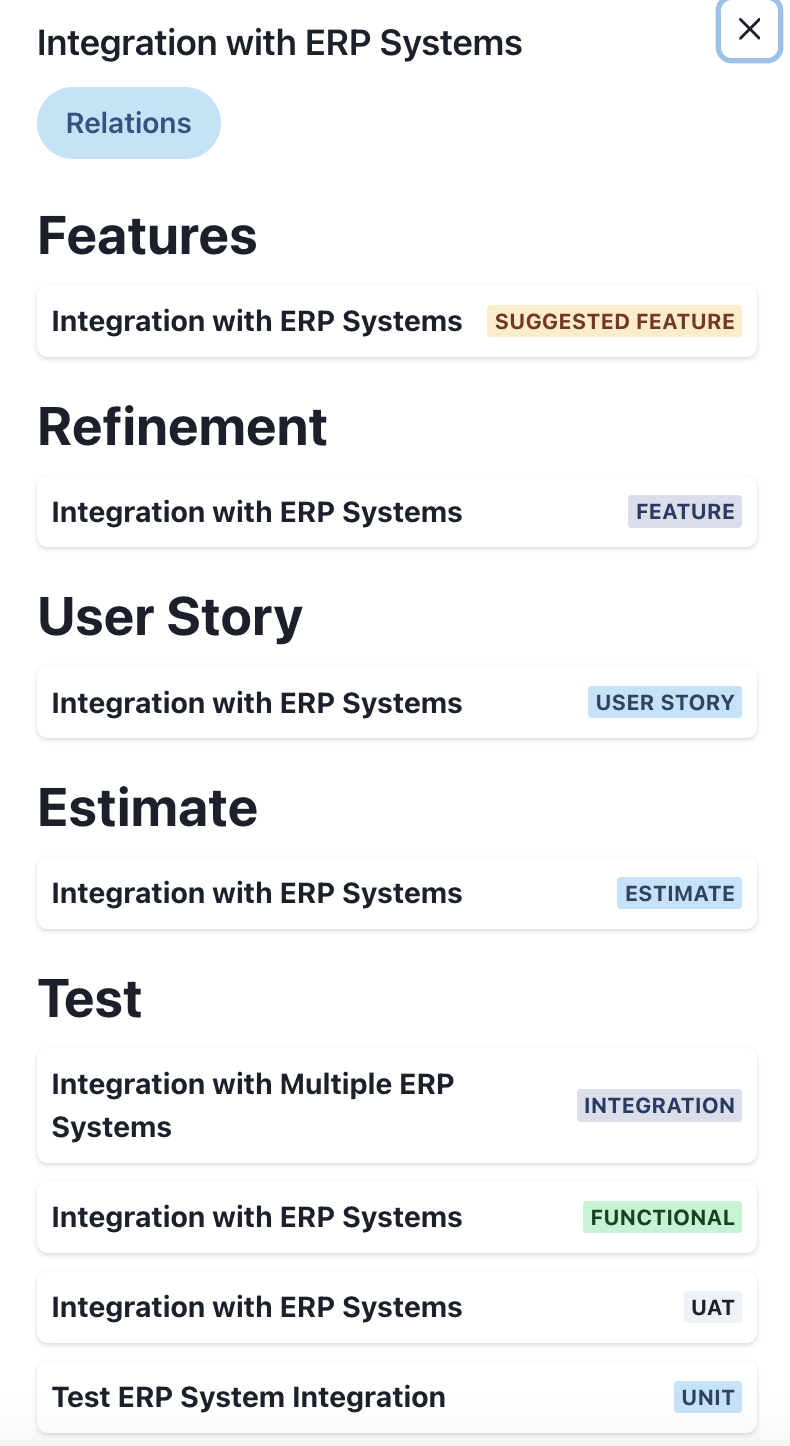Open the Estimate relation card
Screen dimensions: 790x1446
257,893
